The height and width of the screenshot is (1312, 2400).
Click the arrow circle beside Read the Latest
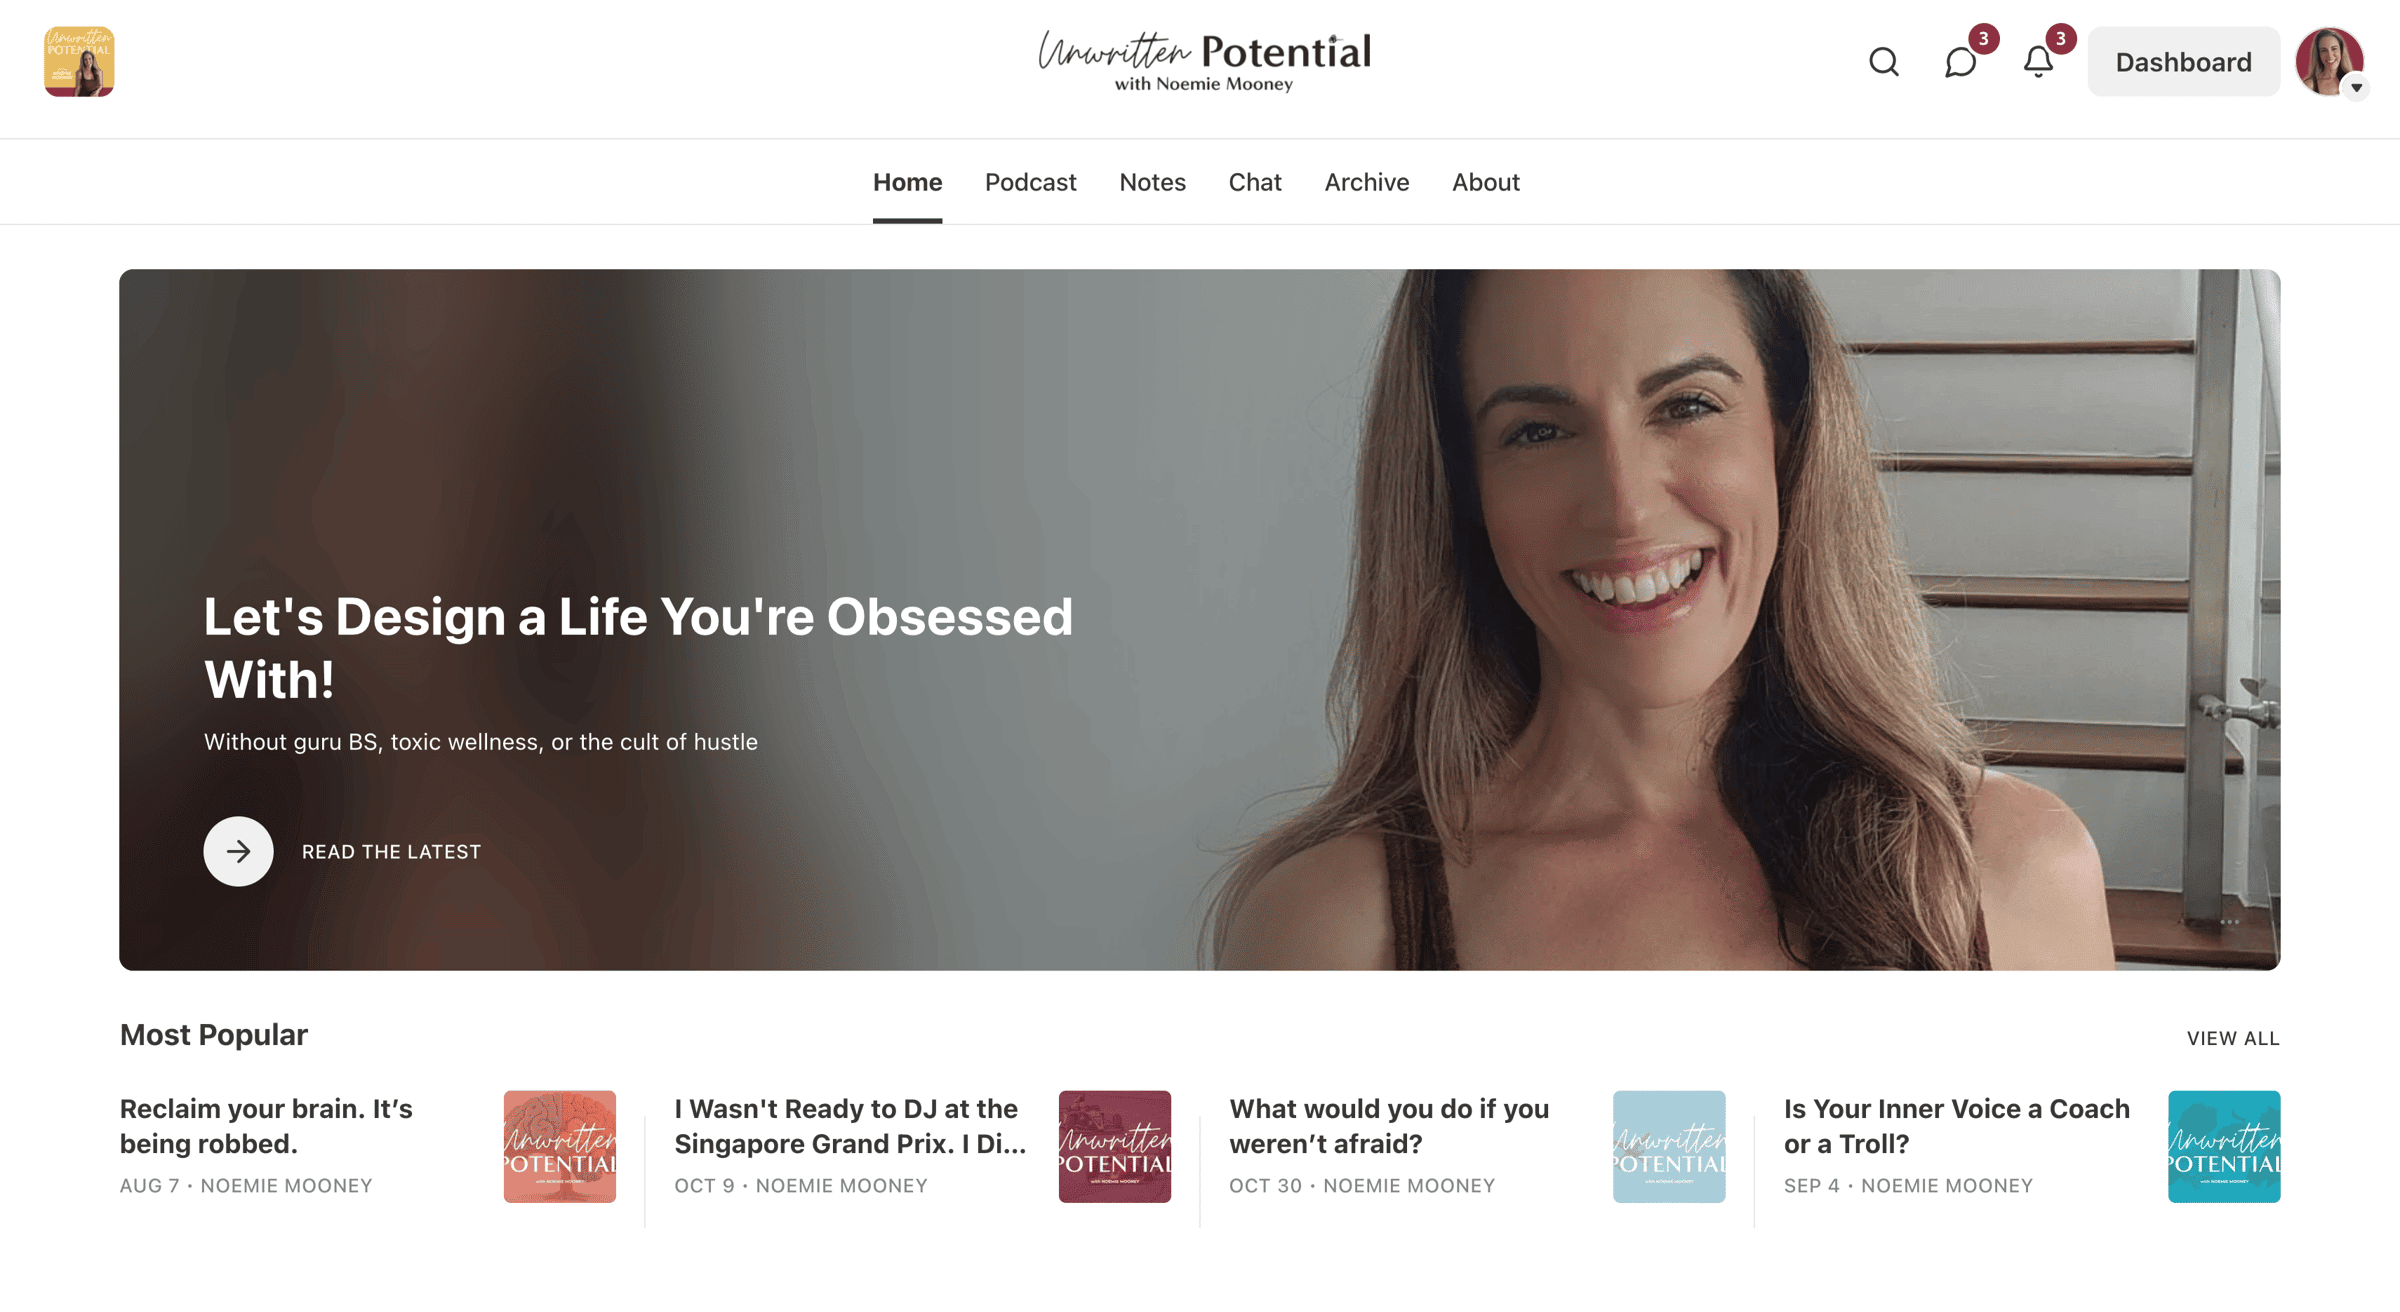click(238, 851)
